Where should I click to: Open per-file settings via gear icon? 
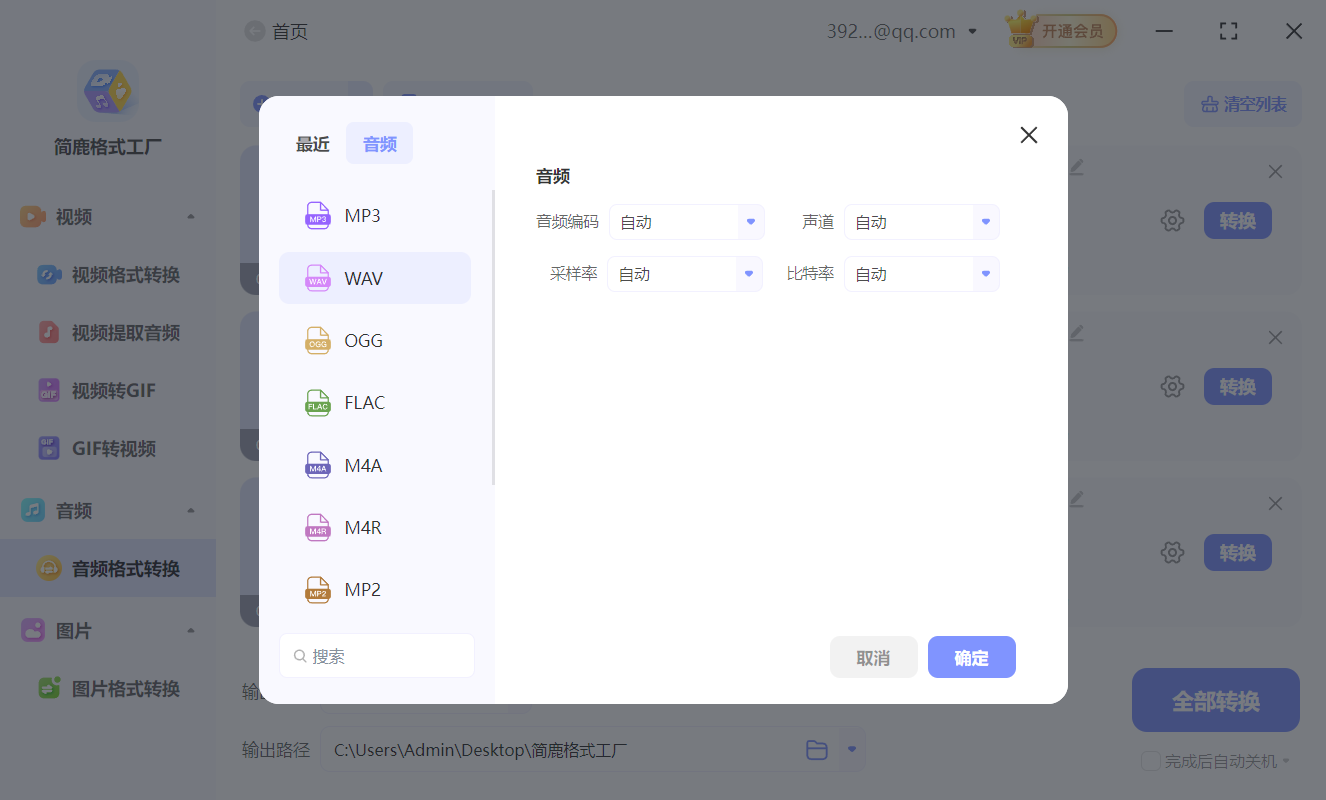pos(1172,220)
